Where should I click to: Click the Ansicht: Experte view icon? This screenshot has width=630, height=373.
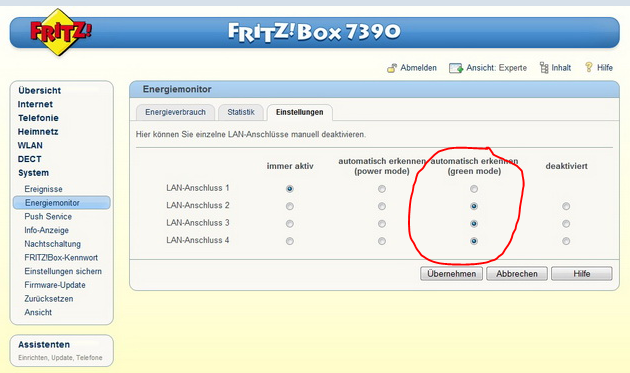(456, 68)
